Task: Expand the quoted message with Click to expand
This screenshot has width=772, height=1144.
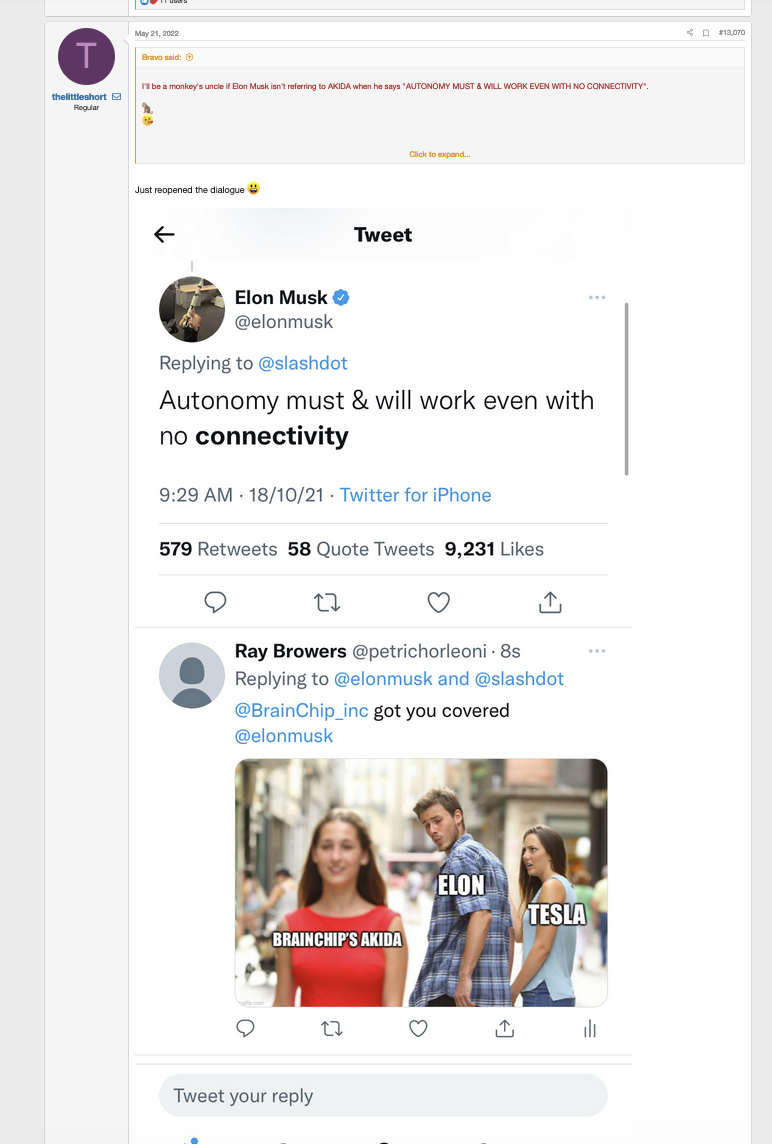Action: pos(439,154)
